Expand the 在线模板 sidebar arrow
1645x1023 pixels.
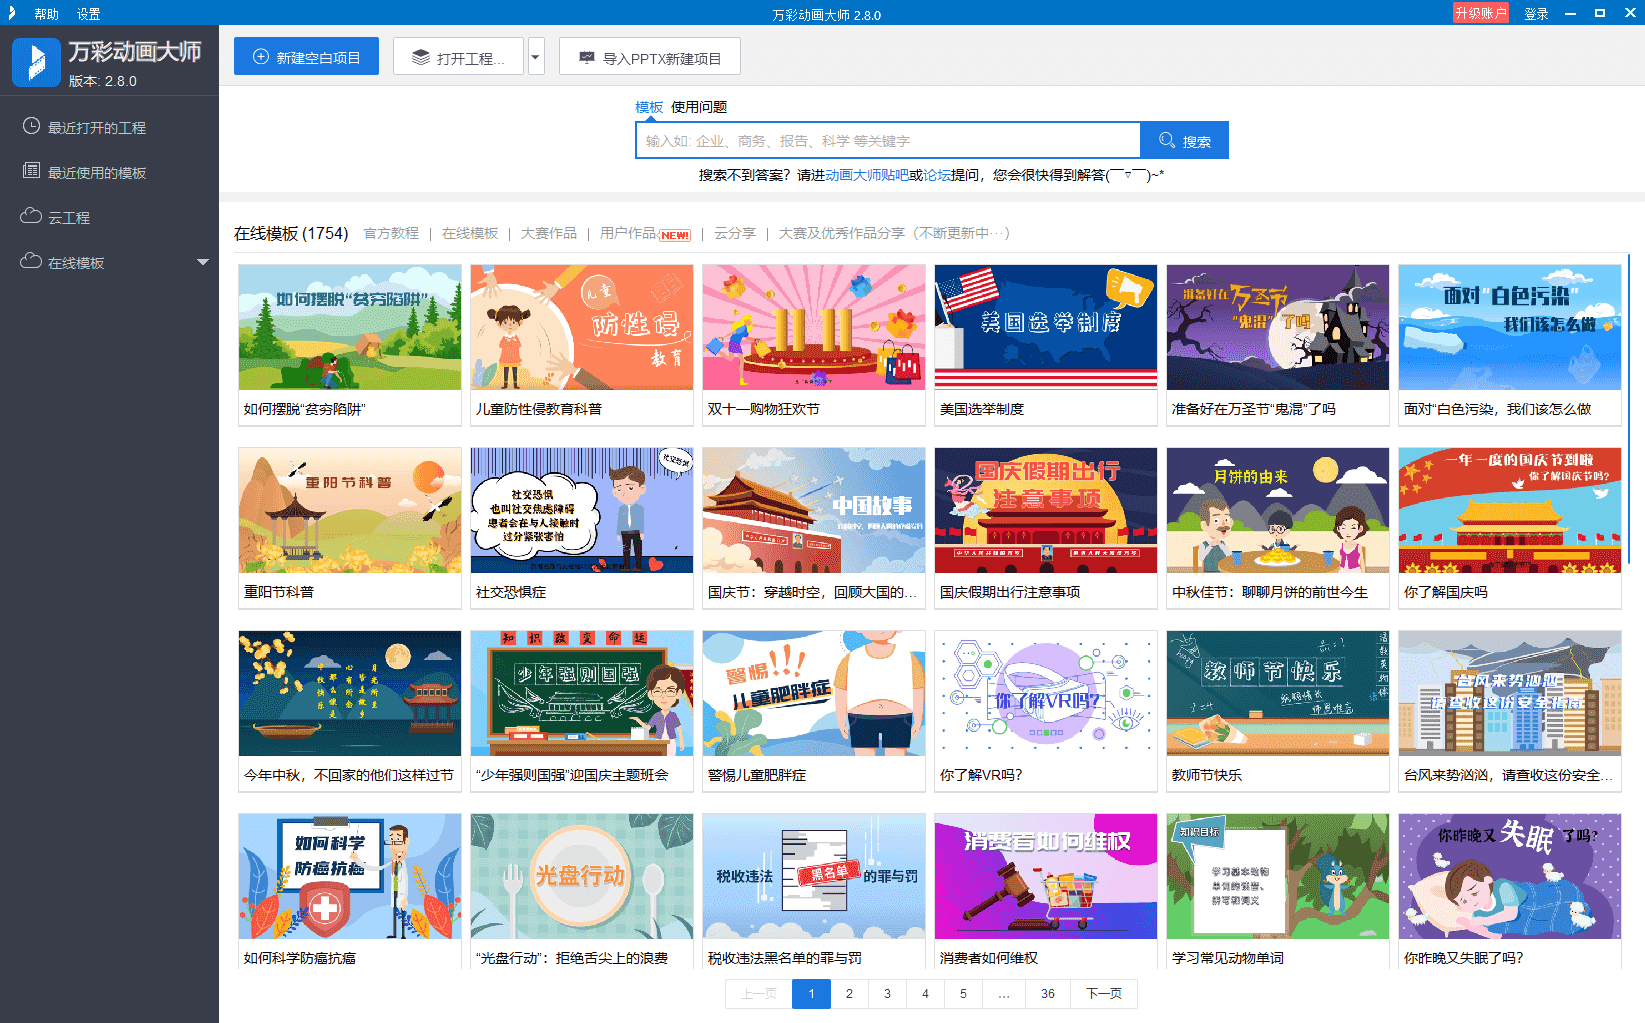pyautogui.click(x=203, y=262)
